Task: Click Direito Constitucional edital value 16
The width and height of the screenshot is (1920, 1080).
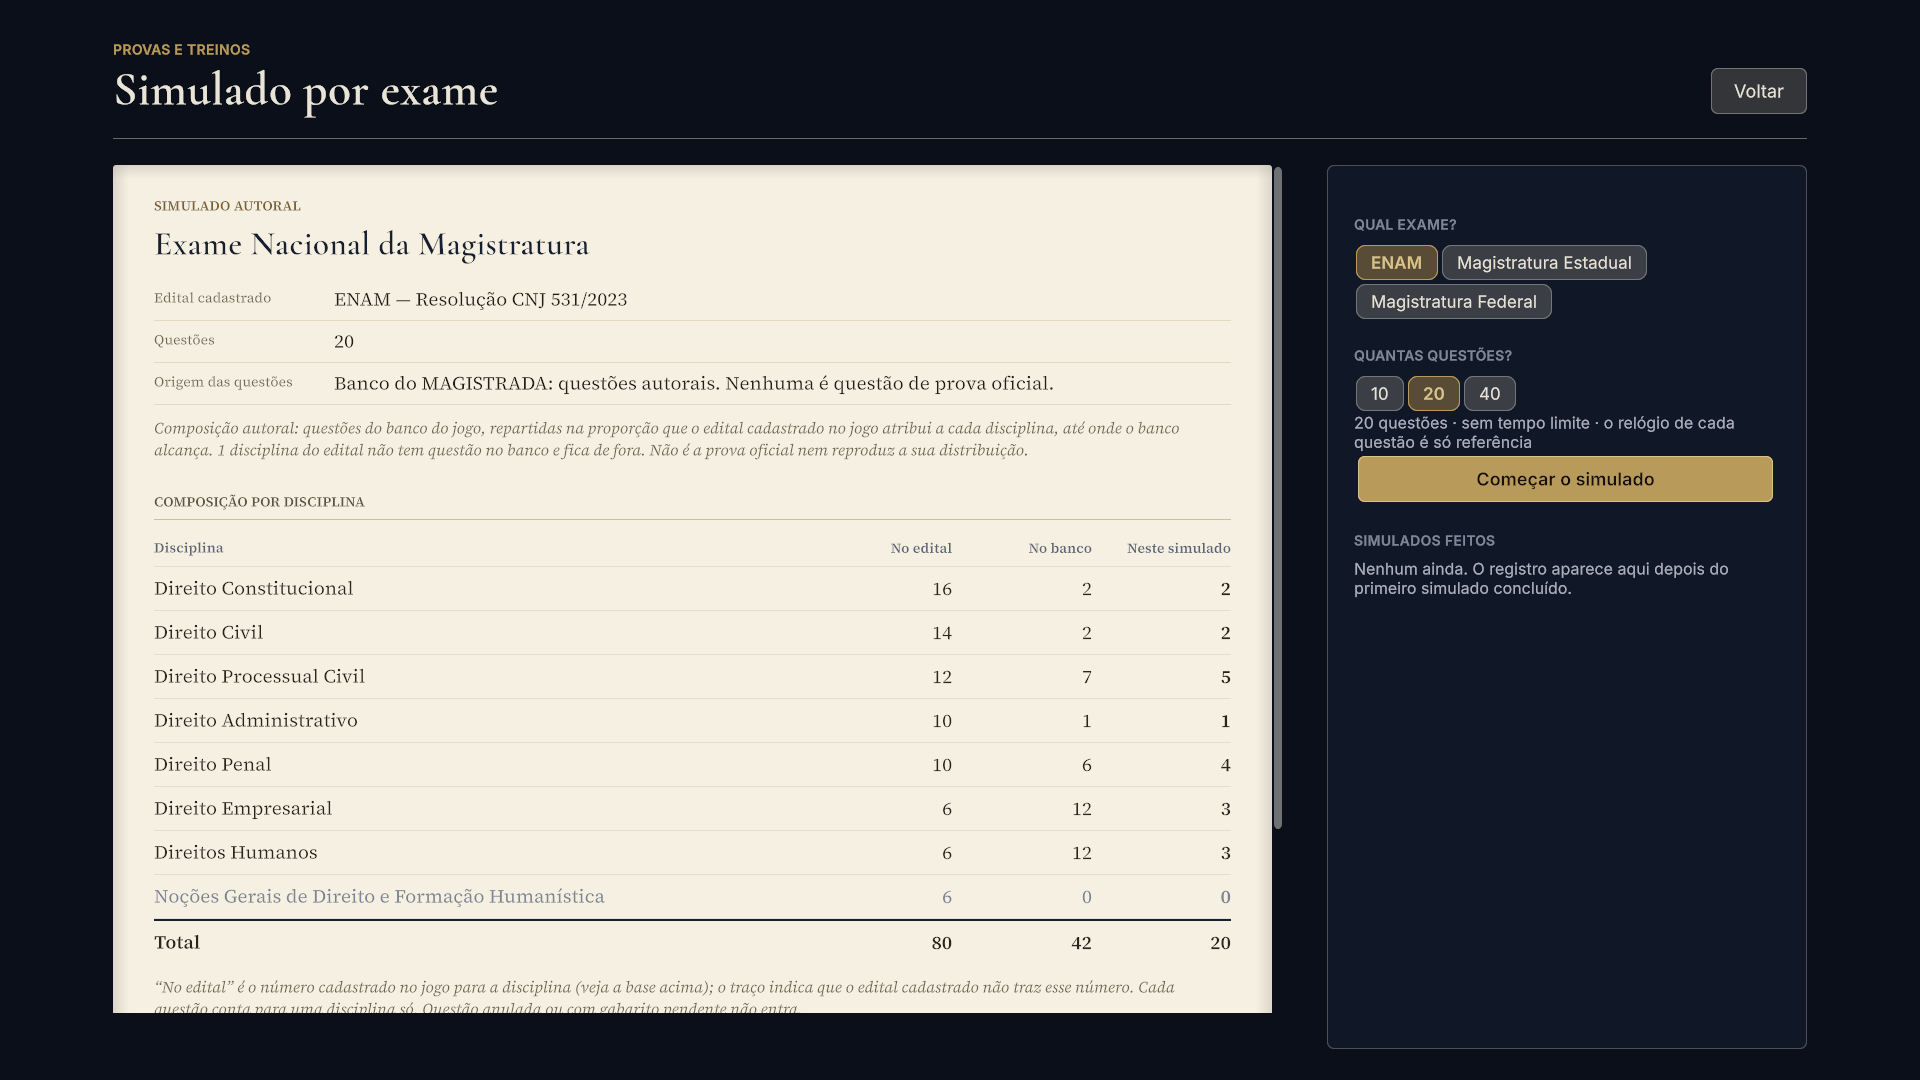Action: 942,589
